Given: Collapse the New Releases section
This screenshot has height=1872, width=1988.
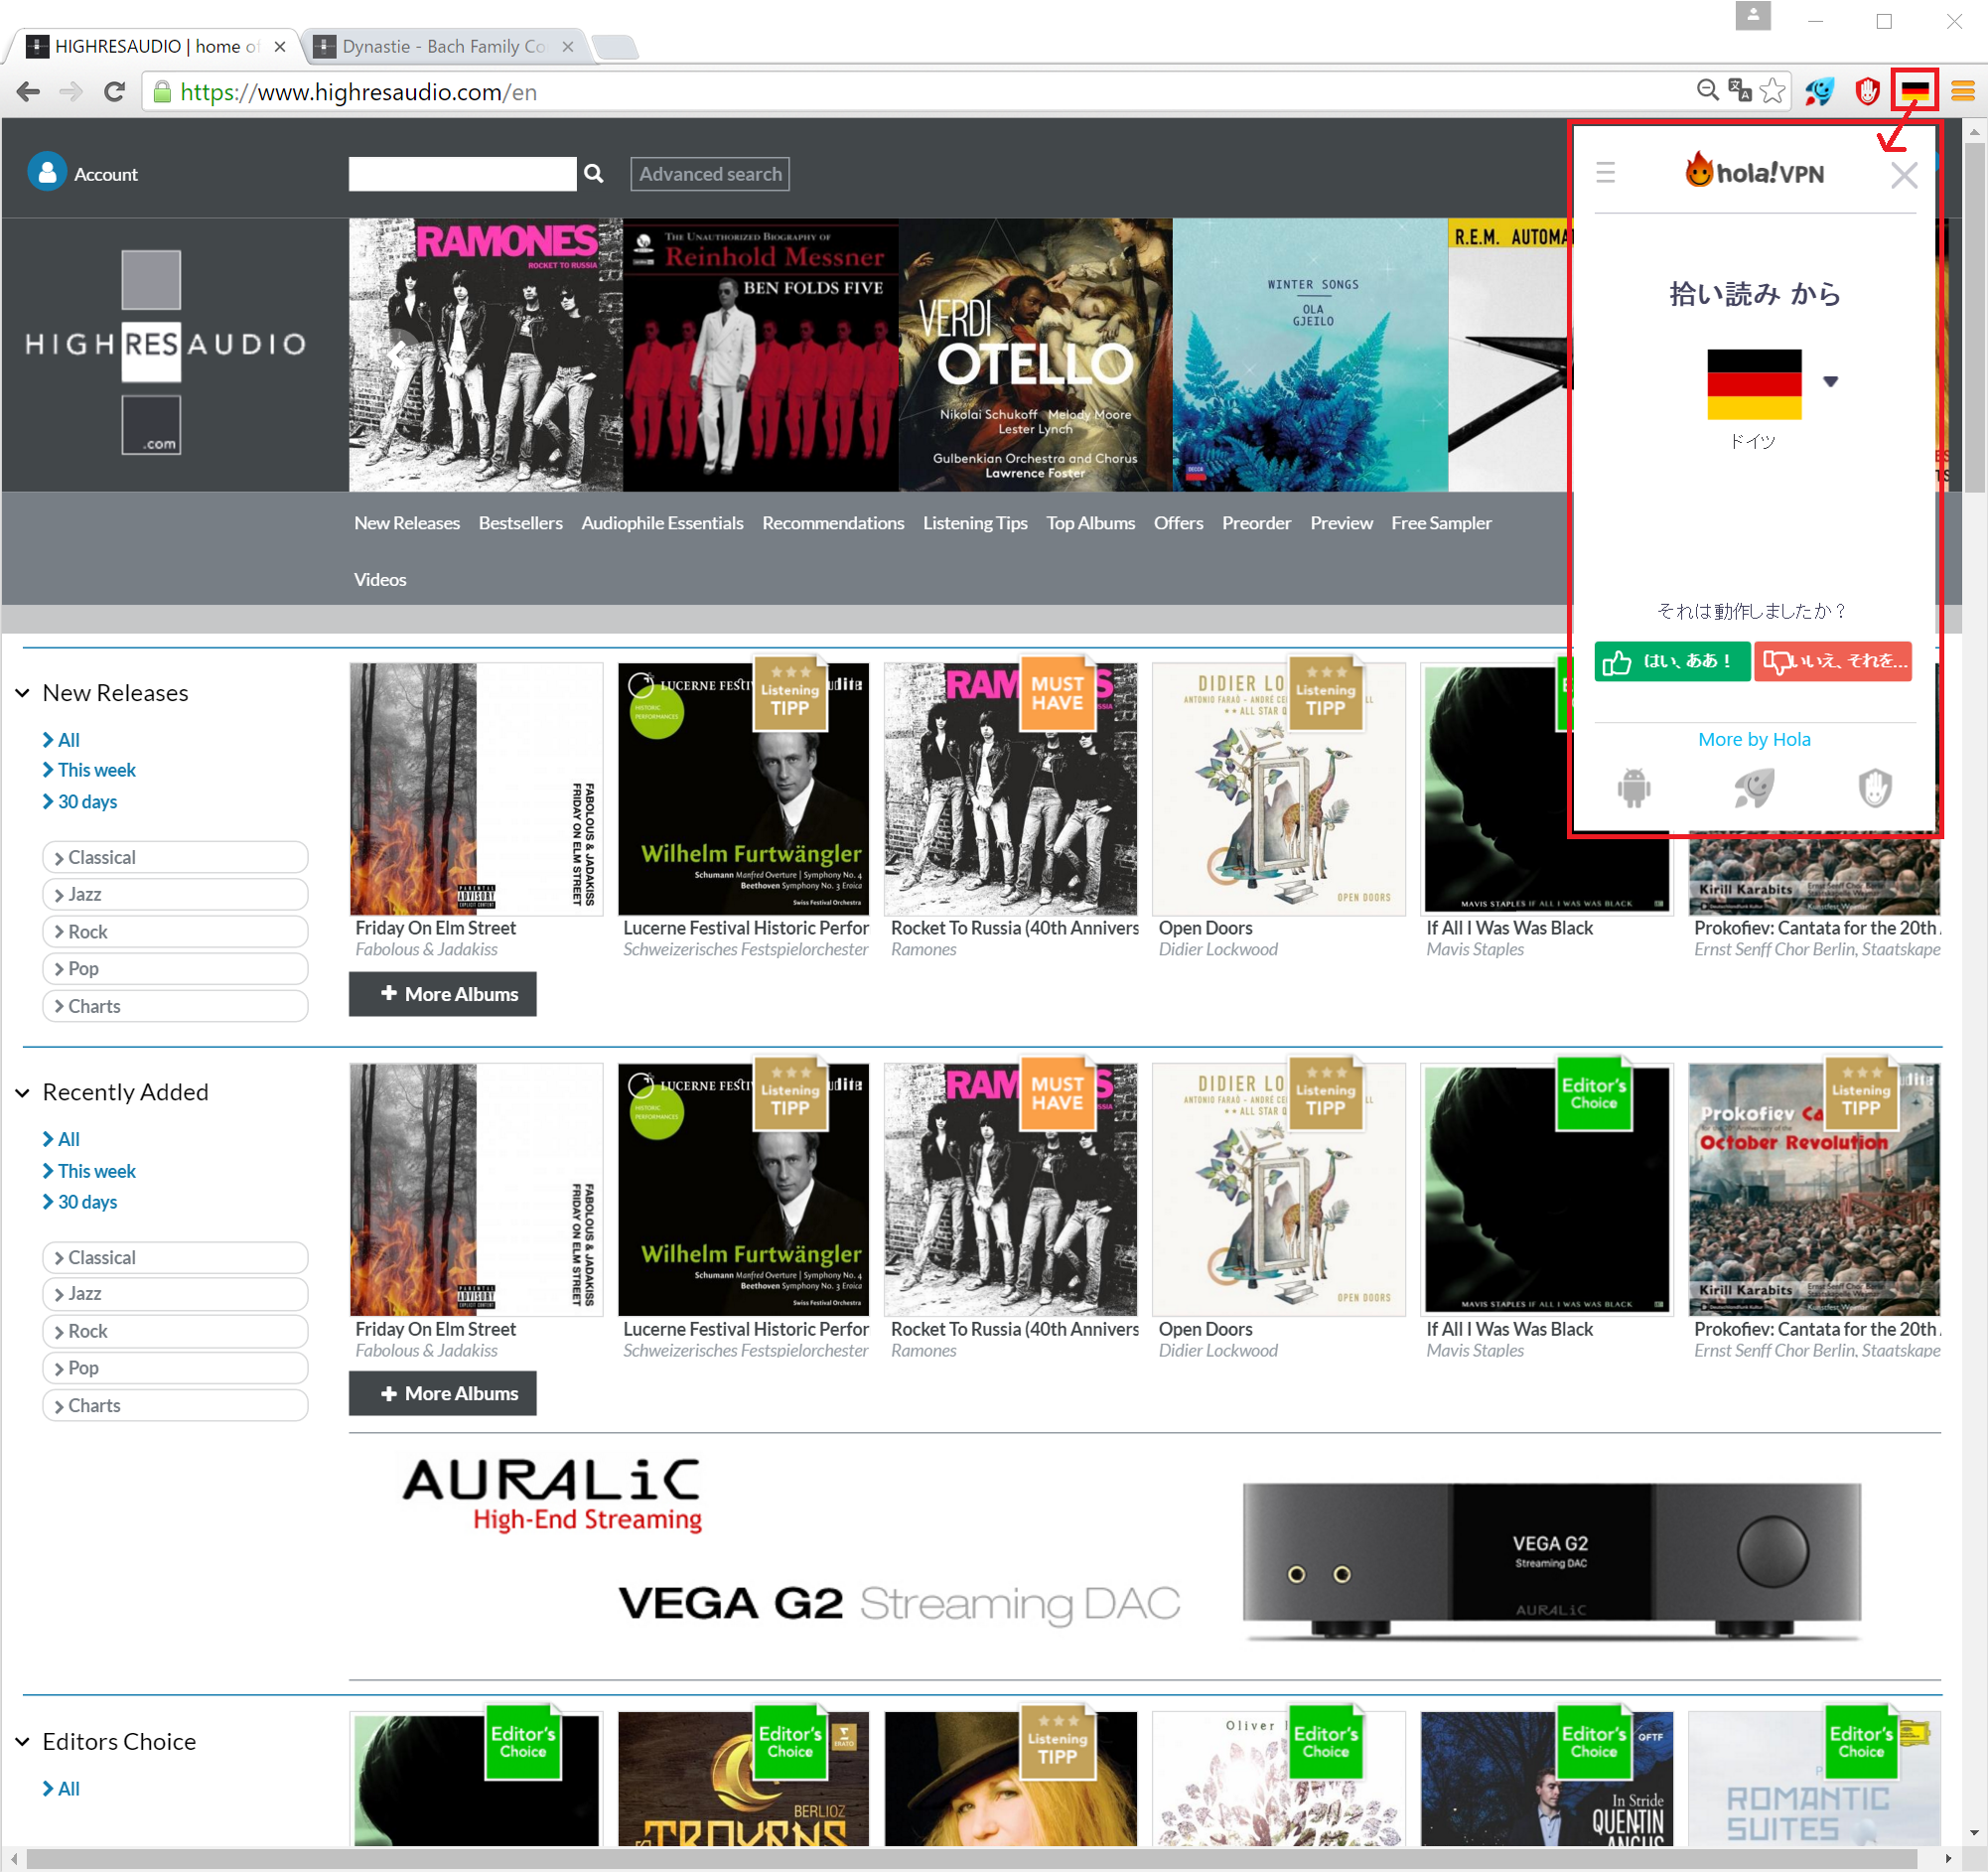Looking at the screenshot, I should [22, 693].
